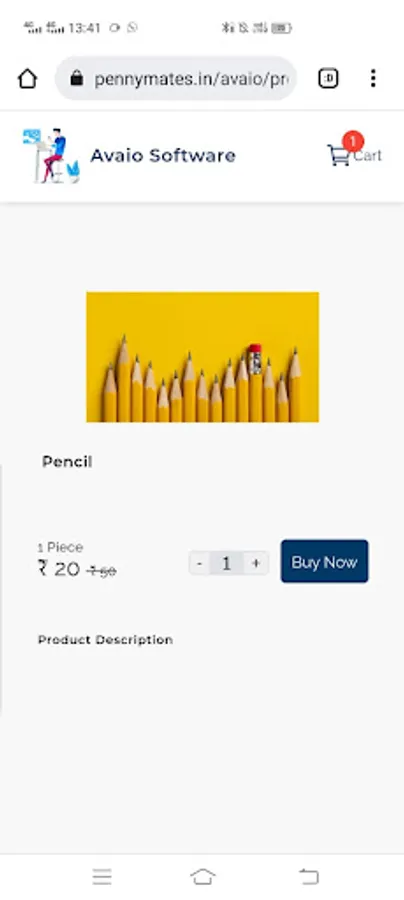The height and width of the screenshot is (900, 404).
Task: Open the three-dot browser menu
Action: (373, 78)
